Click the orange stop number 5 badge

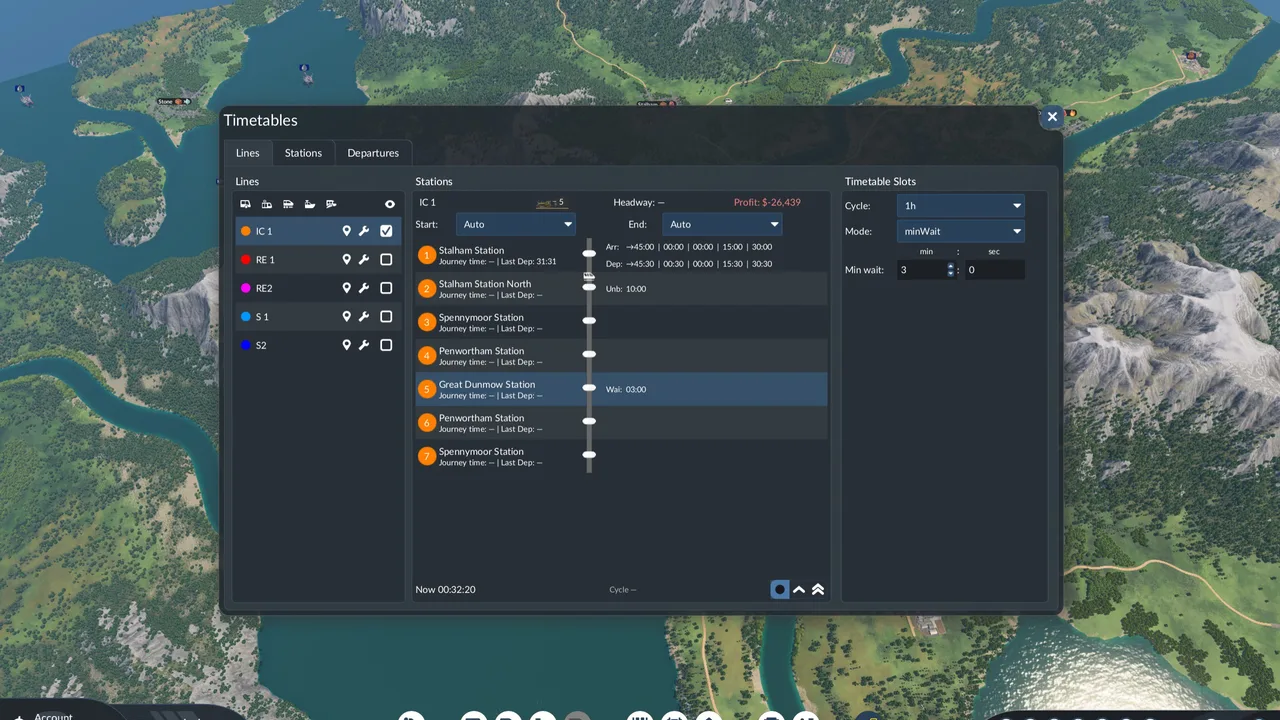(427, 389)
